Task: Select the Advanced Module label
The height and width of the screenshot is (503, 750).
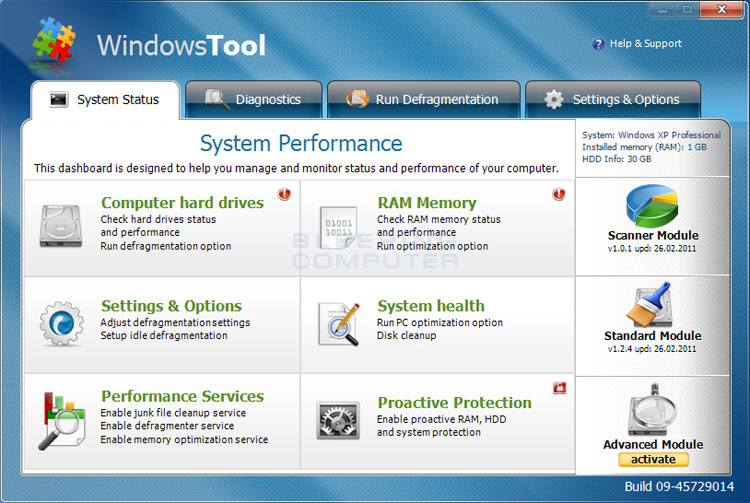Action: (653, 444)
